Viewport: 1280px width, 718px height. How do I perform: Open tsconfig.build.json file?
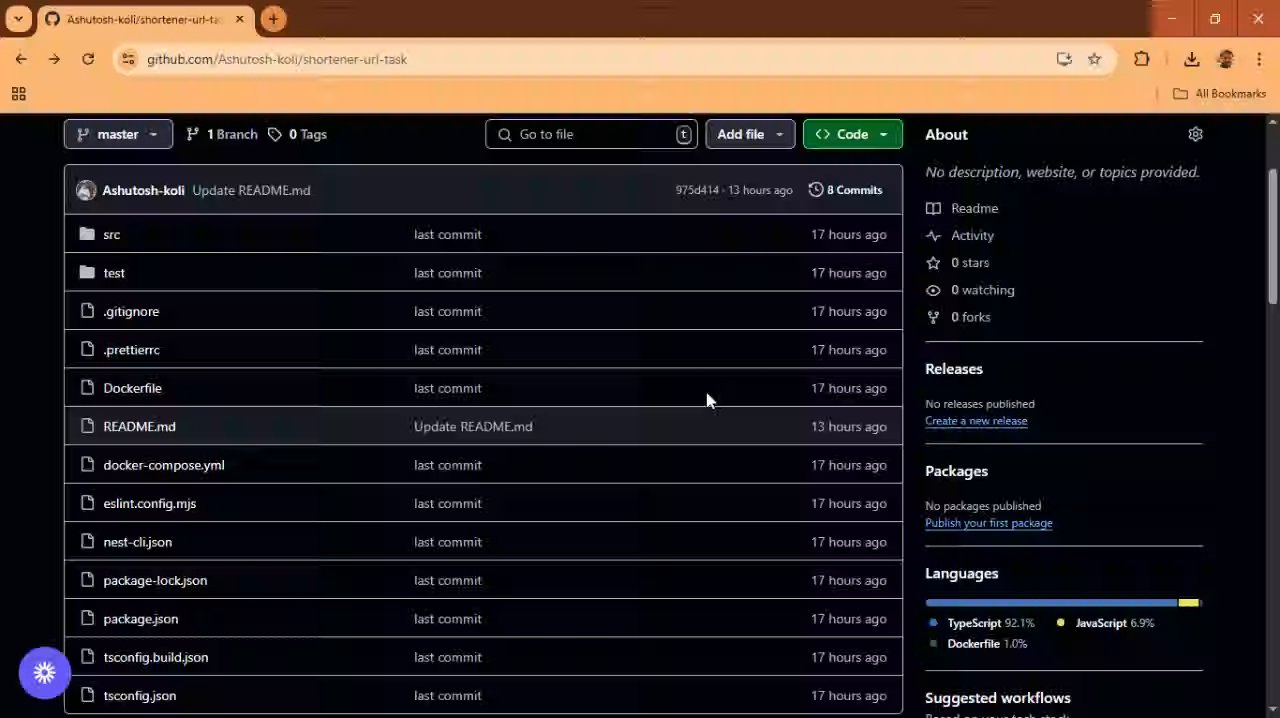click(x=155, y=657)
